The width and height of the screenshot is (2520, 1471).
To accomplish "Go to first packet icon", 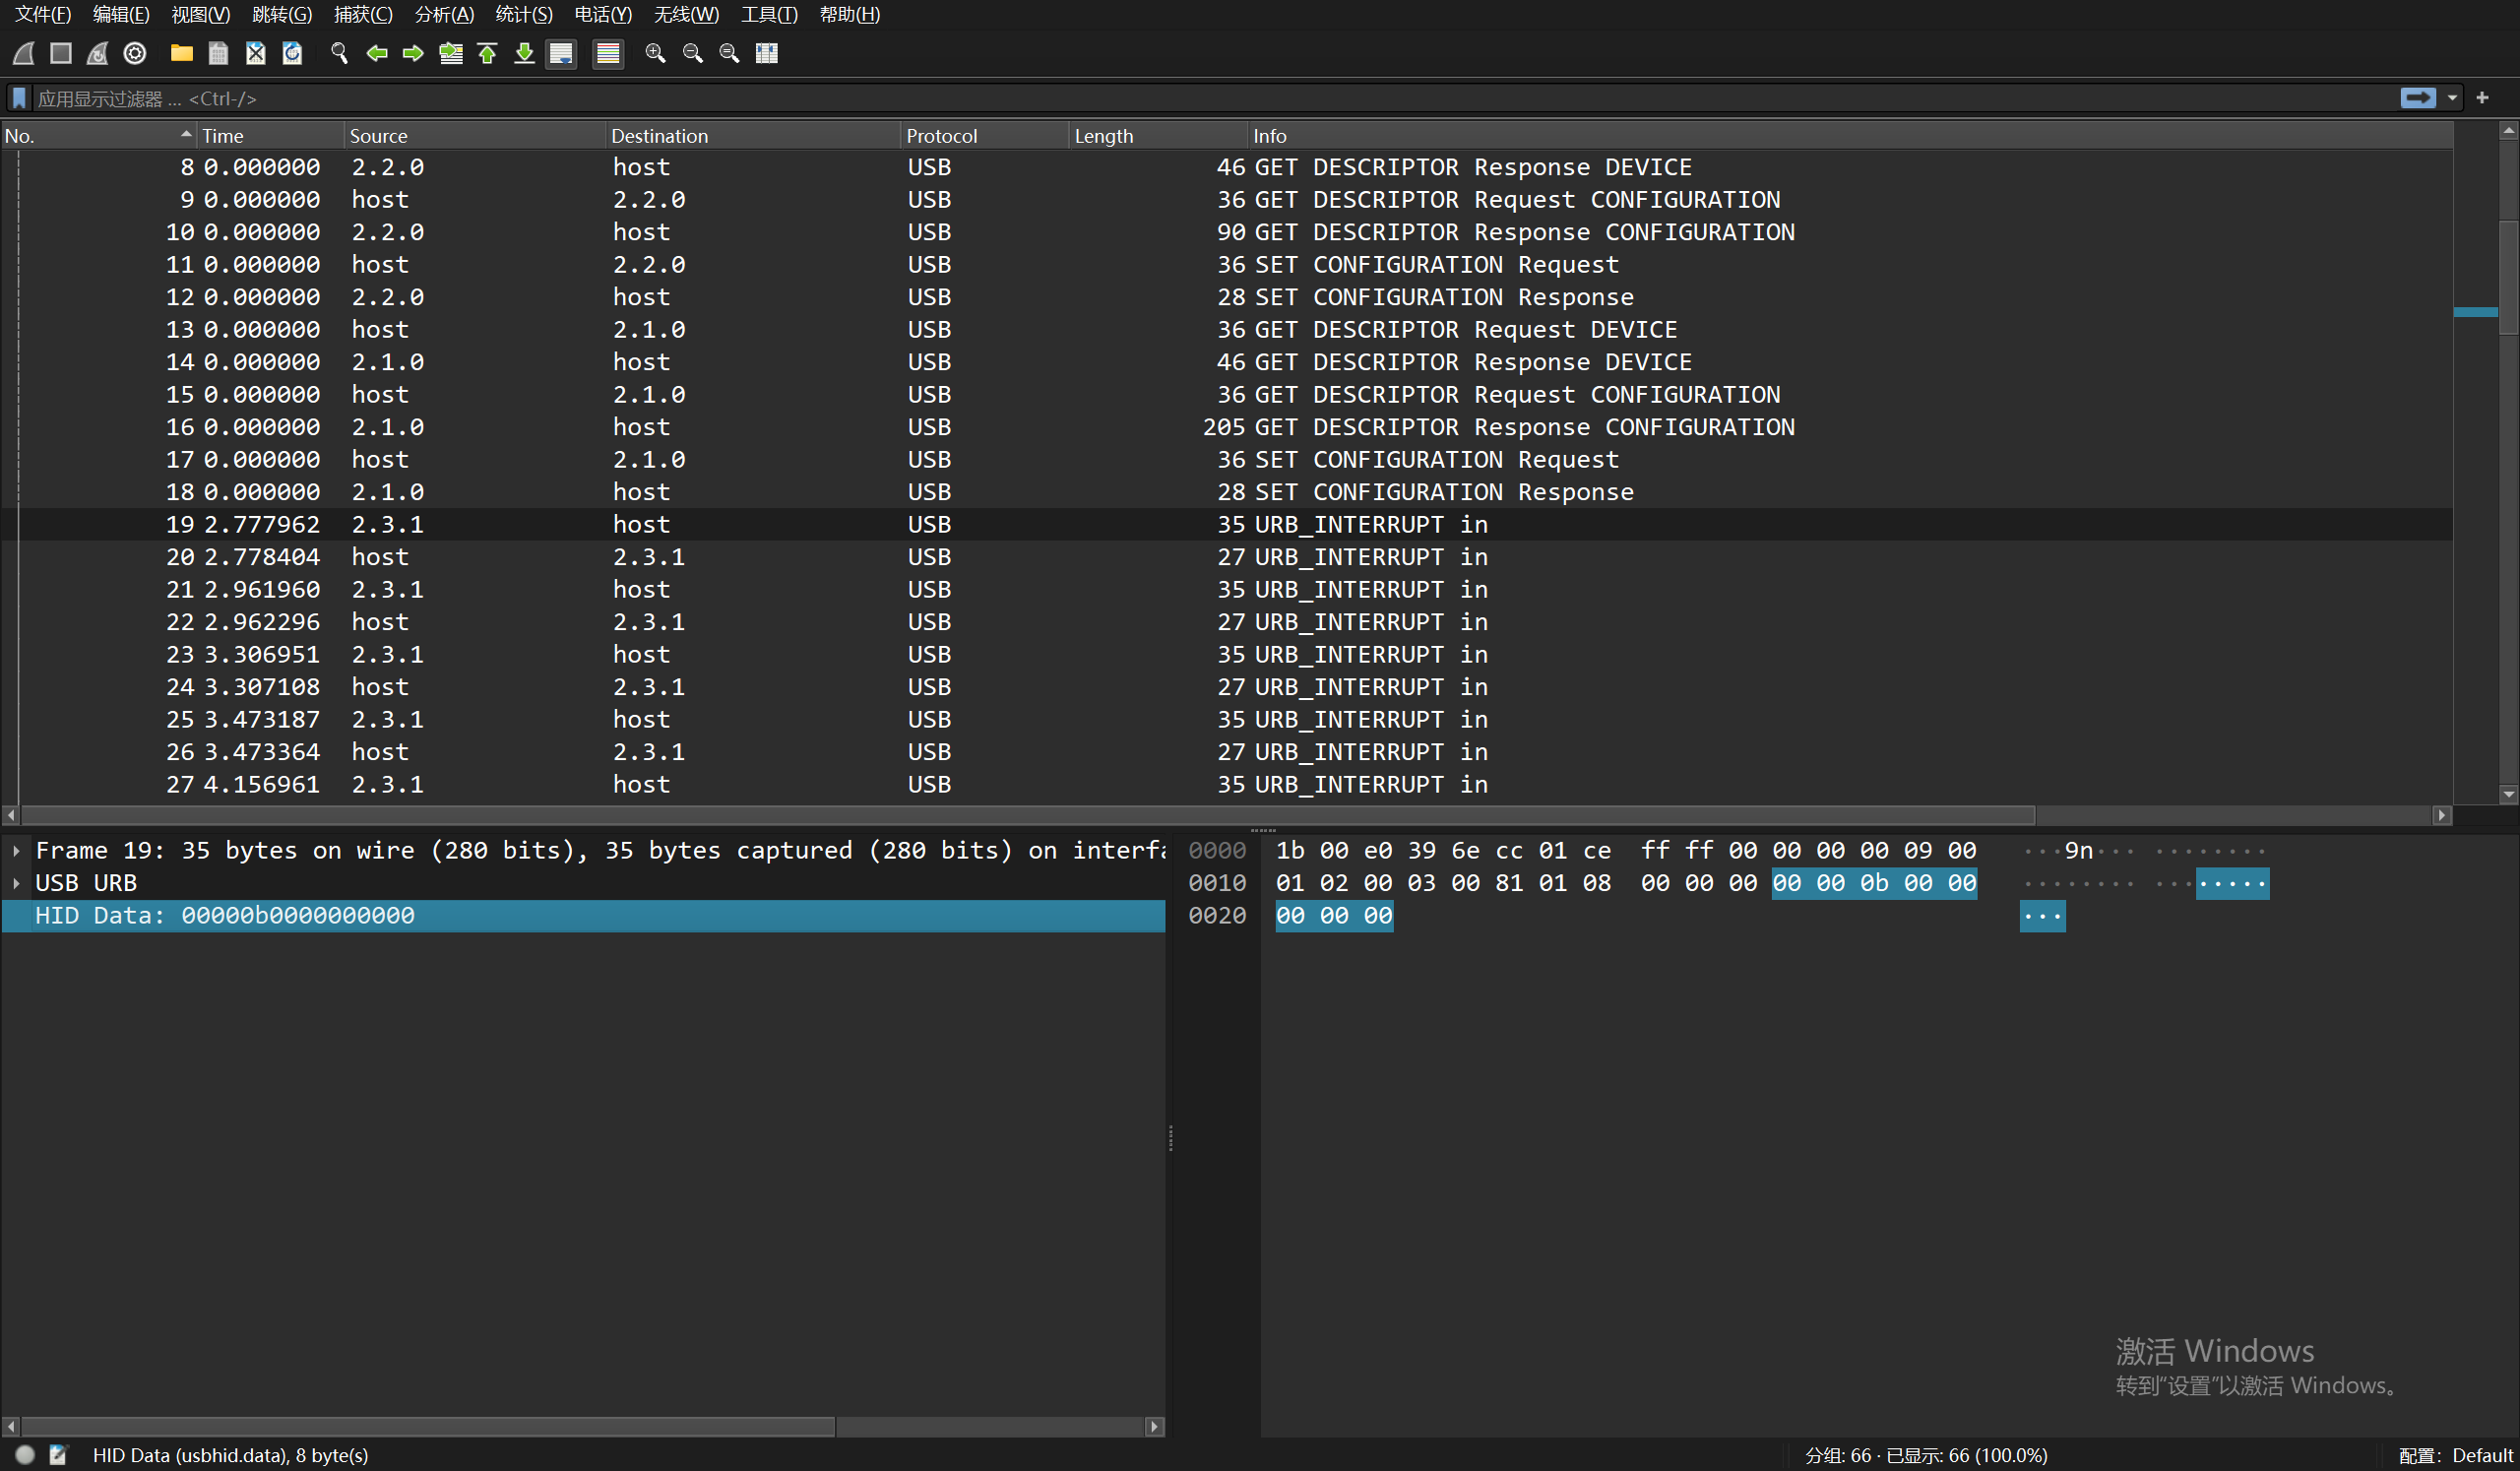I will [x=488, y=53].
